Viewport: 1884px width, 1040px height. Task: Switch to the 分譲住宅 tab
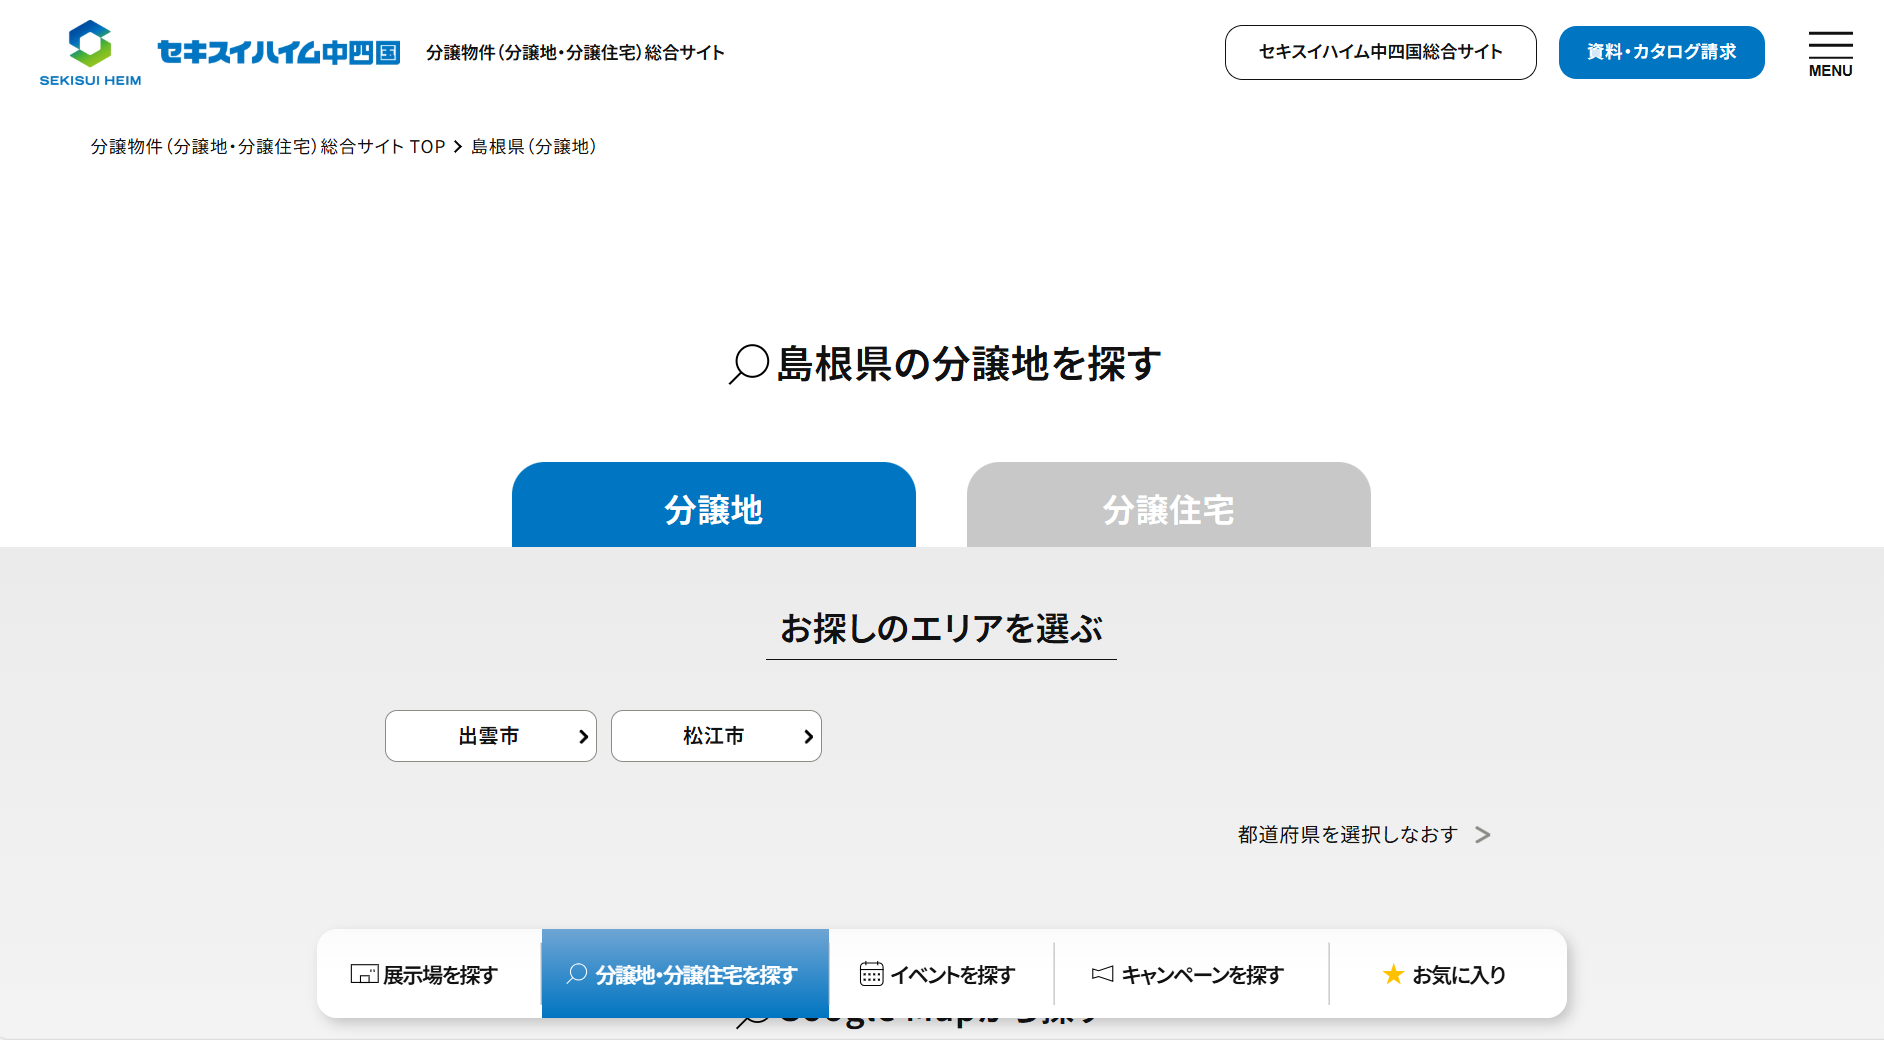[1168, 506]
